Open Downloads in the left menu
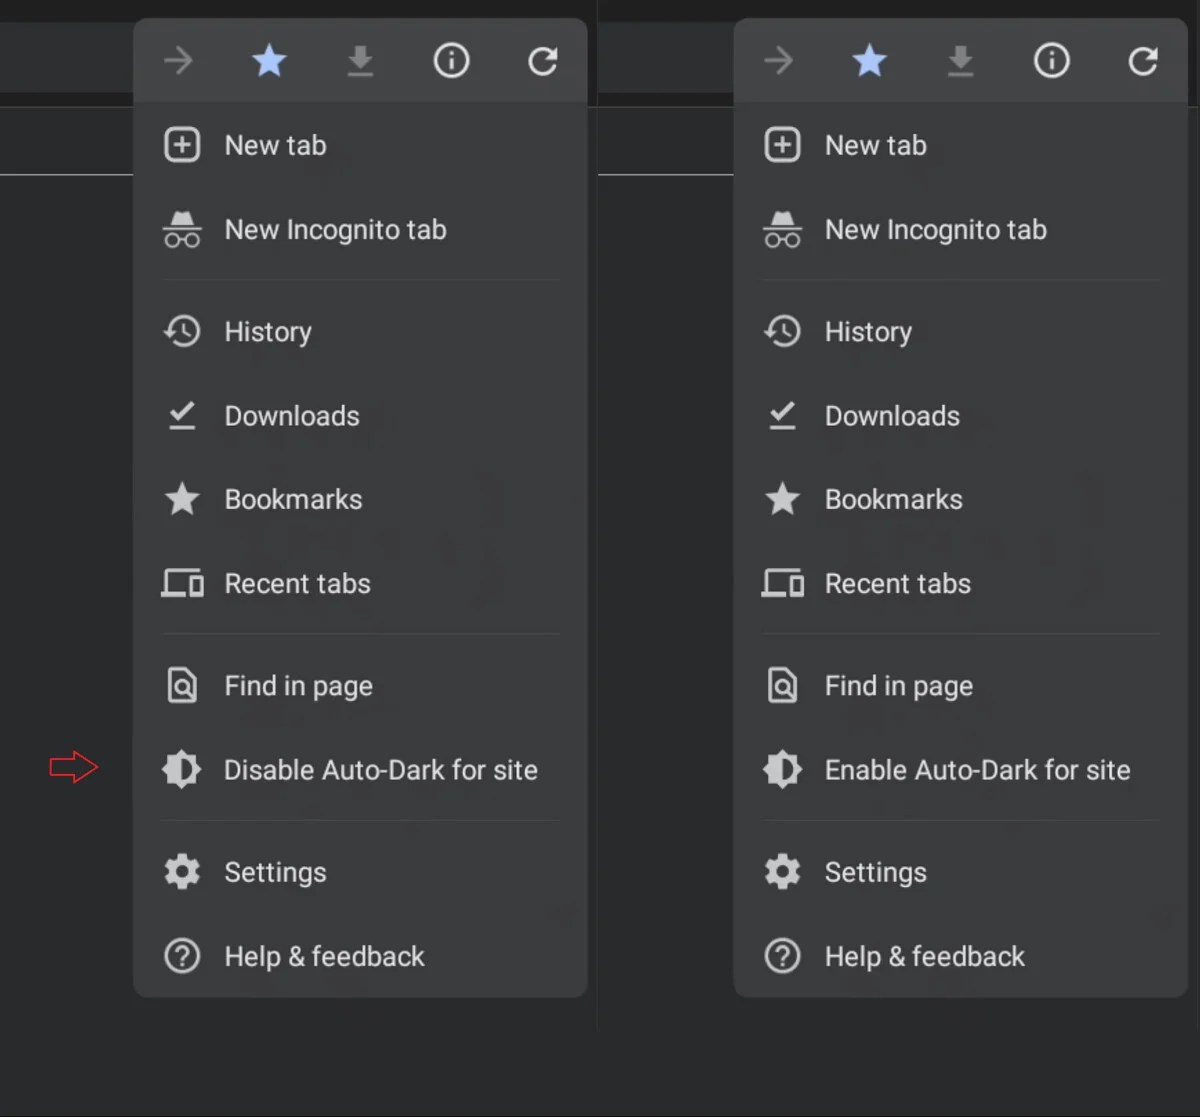The height and width of the screenshot is (1117, 1200). [x=360, y=415]
